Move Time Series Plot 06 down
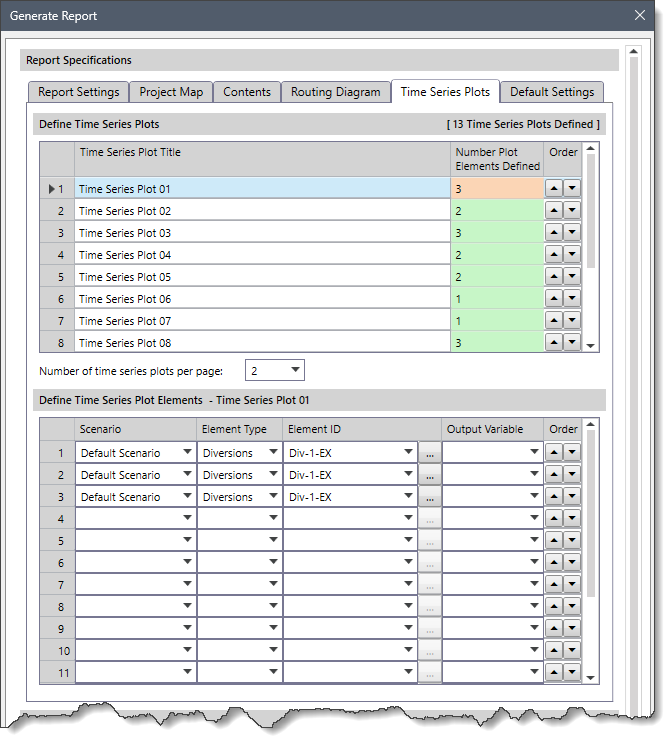The height and width of the screenshot is (741, 670). [x=572, y=298]
